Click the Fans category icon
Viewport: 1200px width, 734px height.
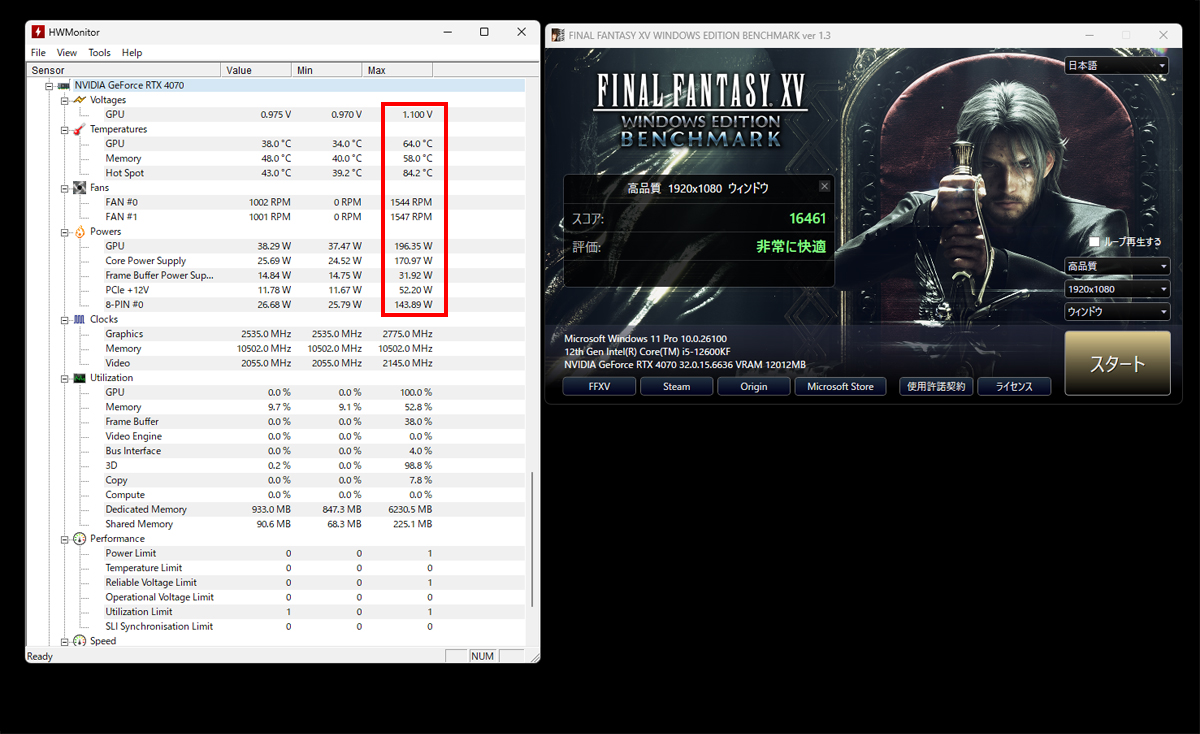coord(79,188)
